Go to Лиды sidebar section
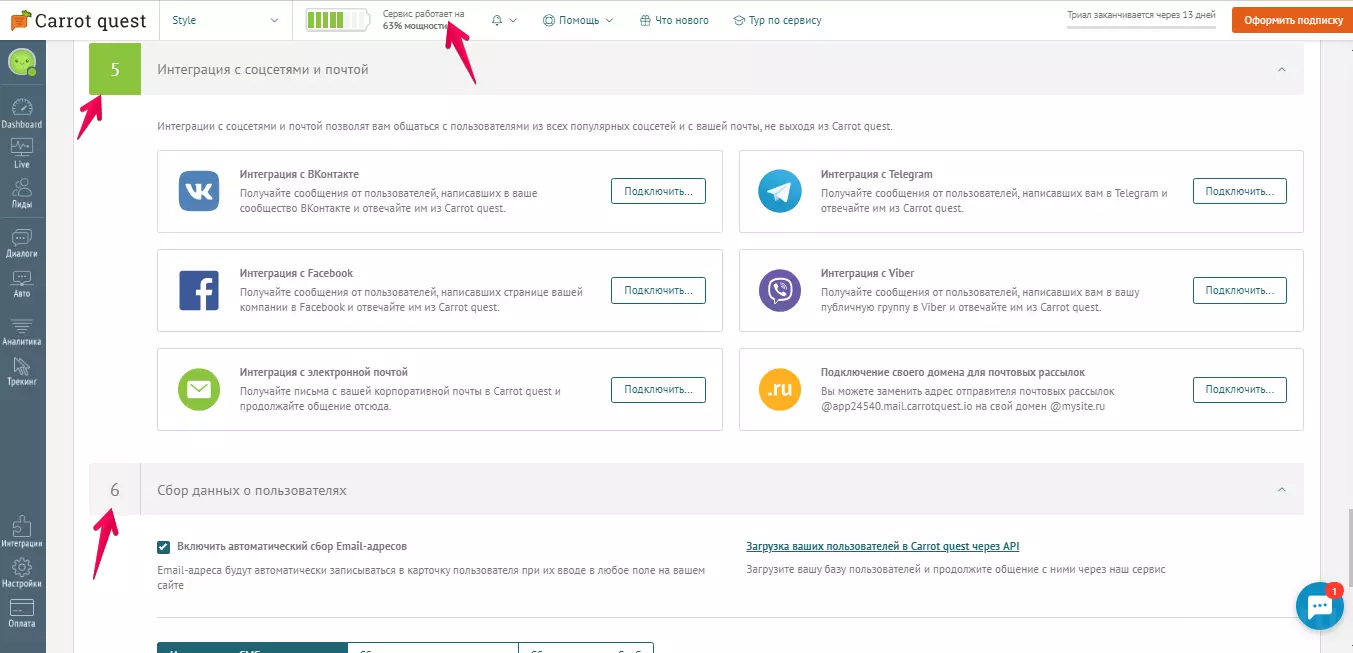The width and height of the screenshot is (1353, 653). click(22, 193)
